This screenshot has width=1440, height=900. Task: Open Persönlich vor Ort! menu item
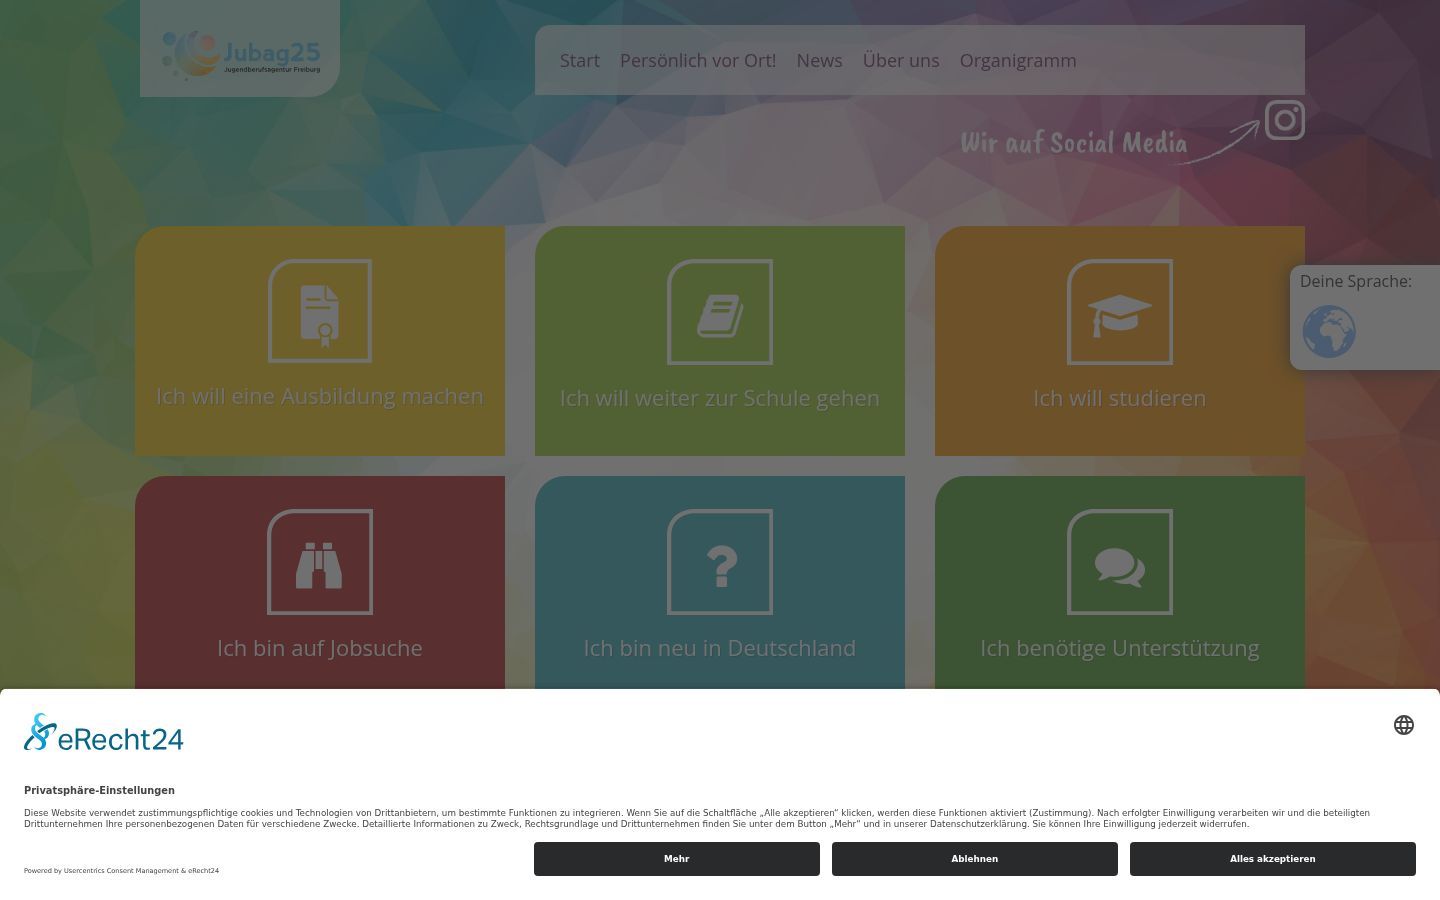pos(698,60)
